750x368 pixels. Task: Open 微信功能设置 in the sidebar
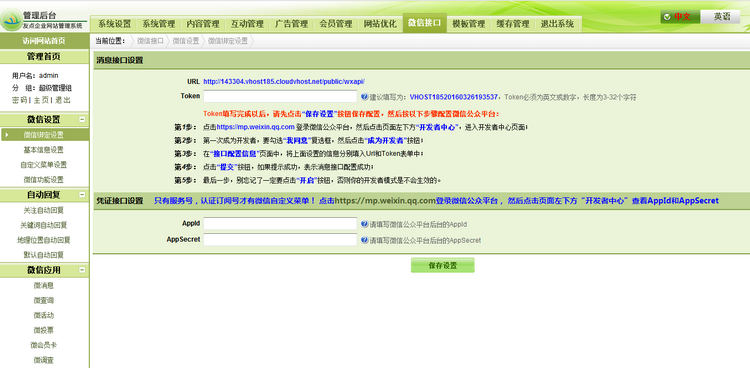point(44,180)
